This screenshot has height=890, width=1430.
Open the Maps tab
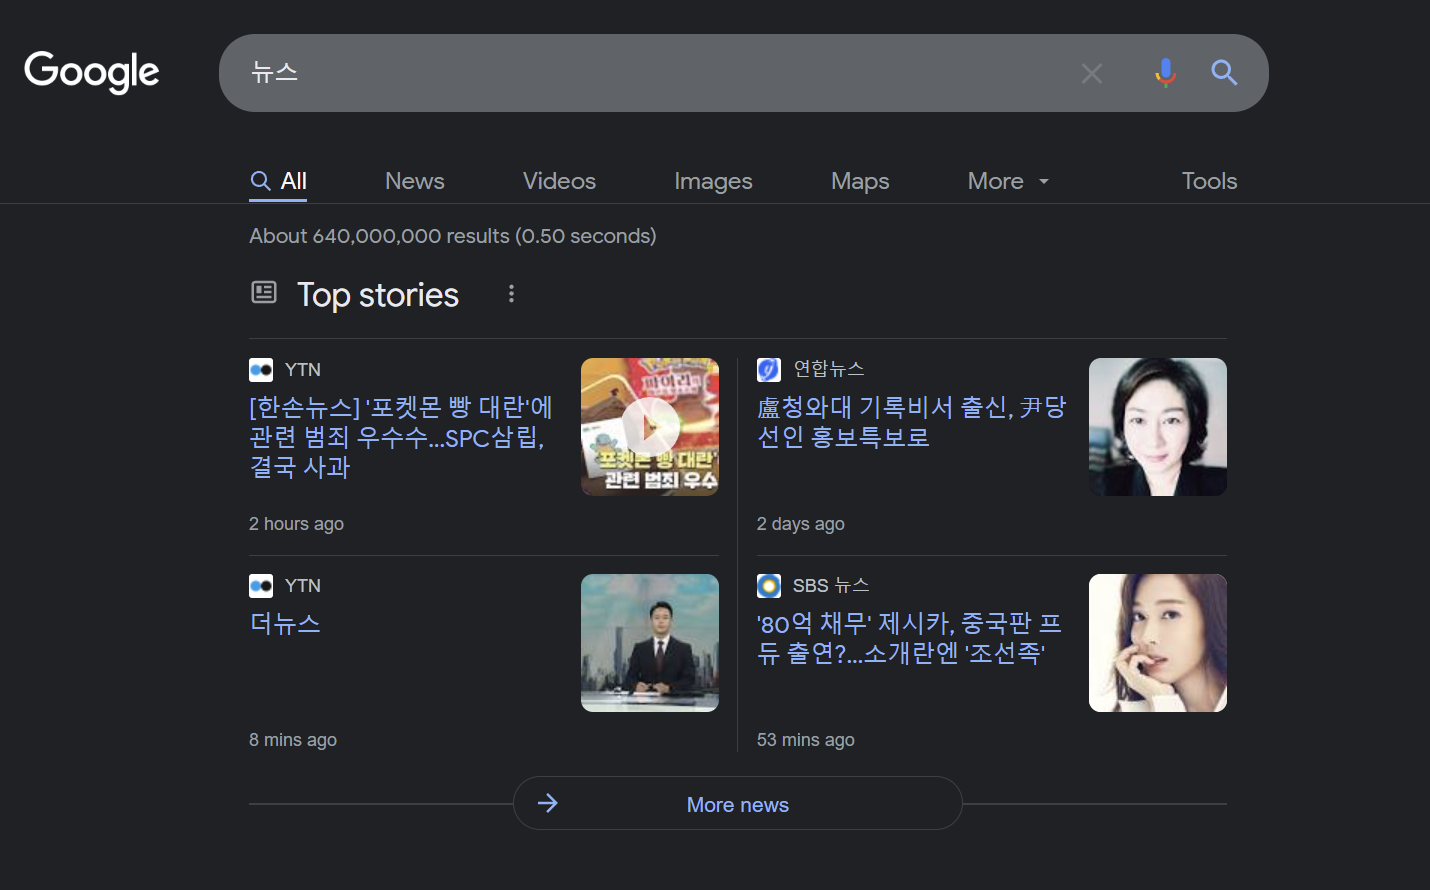860,181
